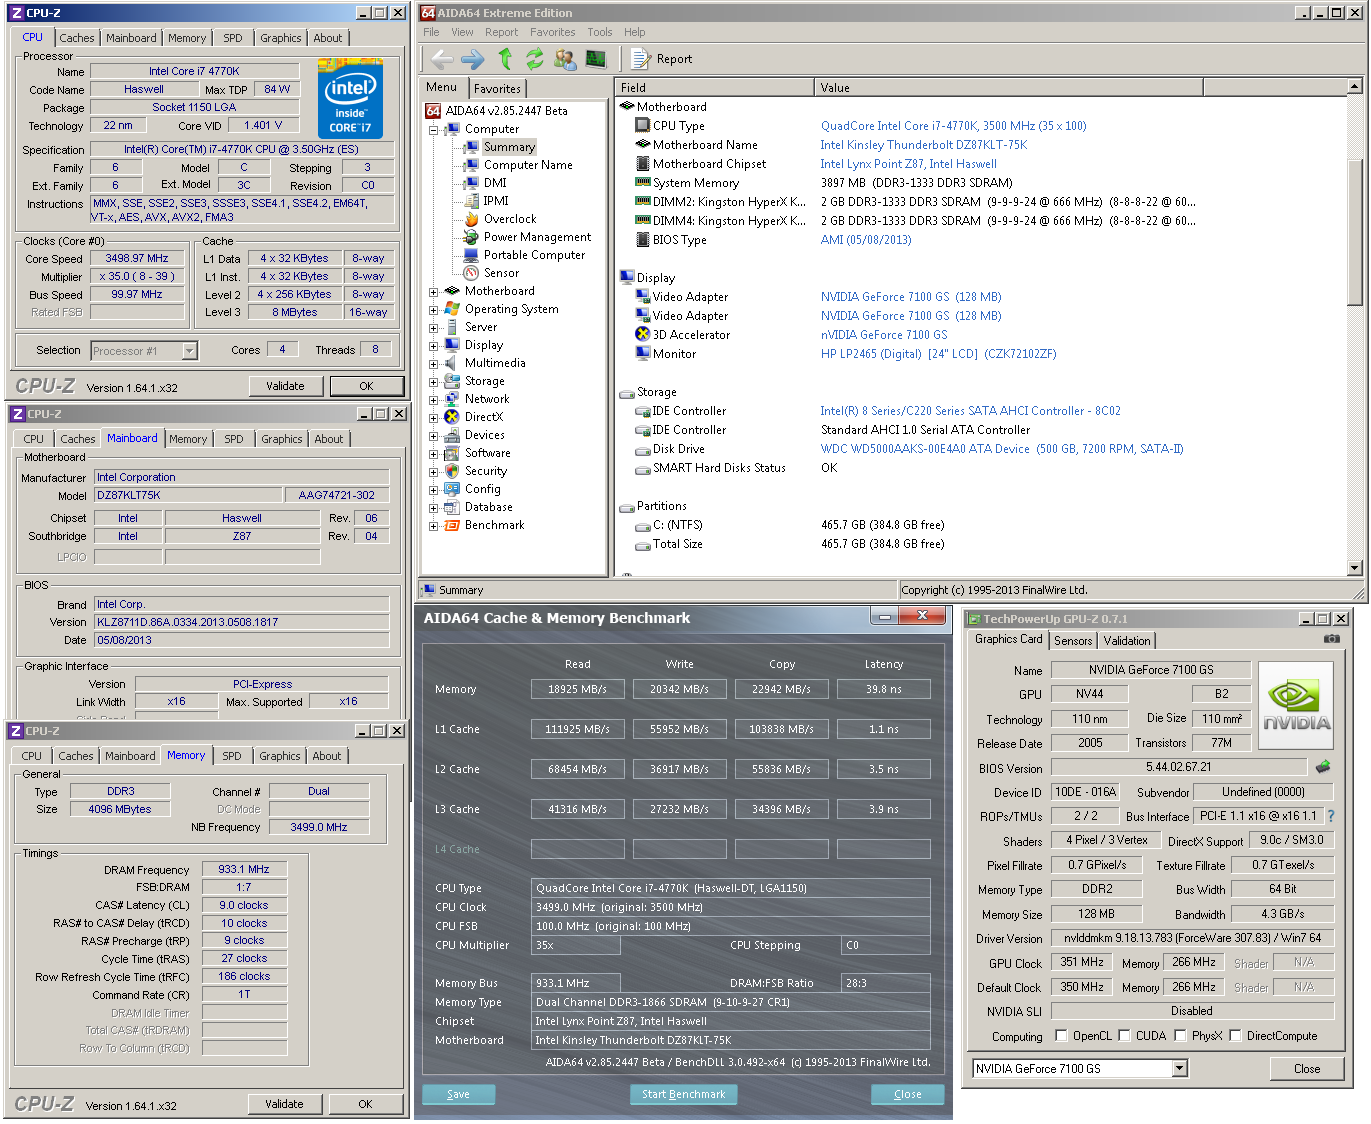Click Validate in the CPU-Z Memory tab window
Viewport: 1371px width, 1124px height.
pos(284,1104)
